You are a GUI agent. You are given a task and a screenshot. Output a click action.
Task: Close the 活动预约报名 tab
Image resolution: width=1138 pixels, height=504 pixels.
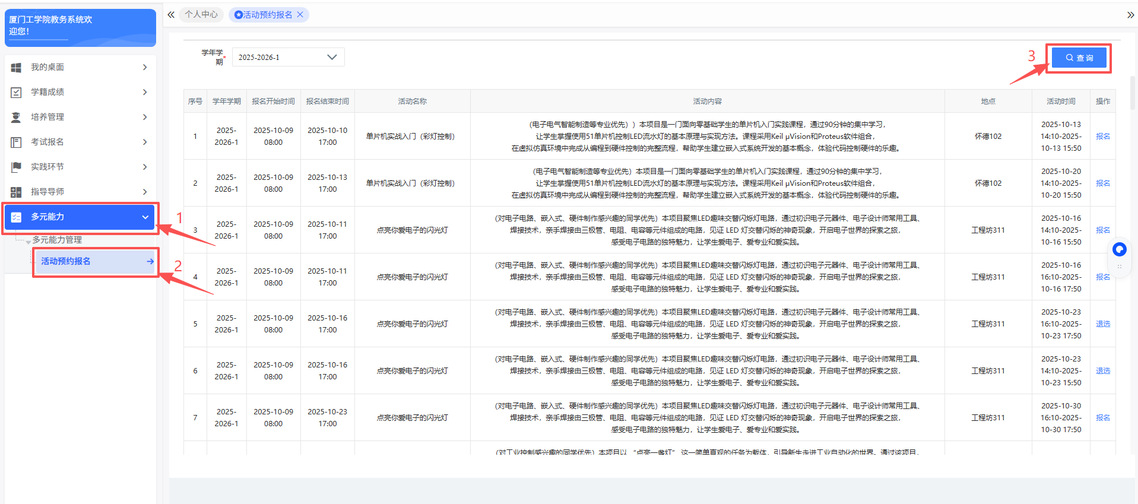pyautogui.click(x=300, y=15)
